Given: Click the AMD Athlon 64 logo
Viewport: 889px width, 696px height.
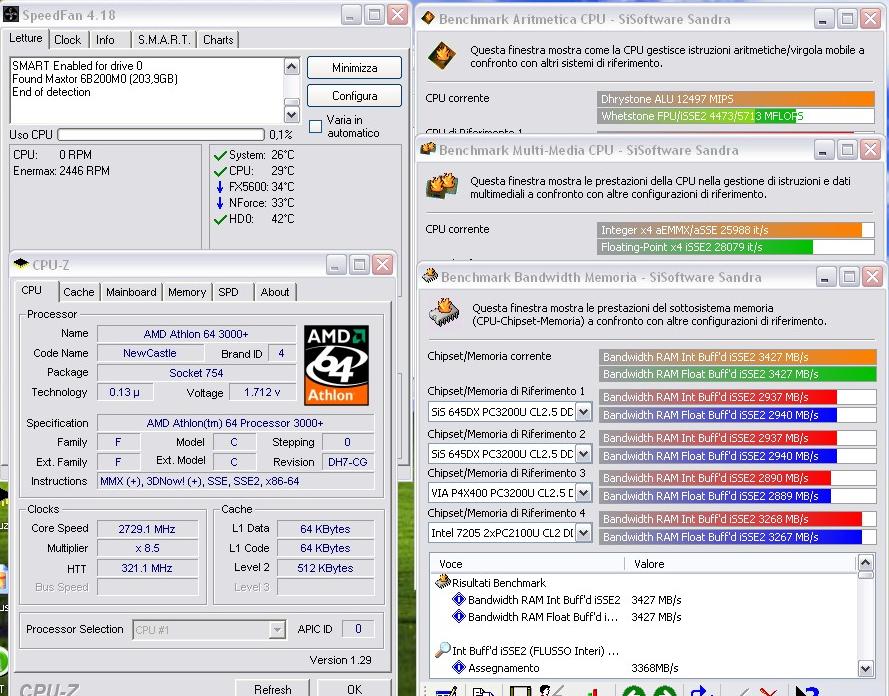Looking at the screenshot, I should (x=336, y=365).
